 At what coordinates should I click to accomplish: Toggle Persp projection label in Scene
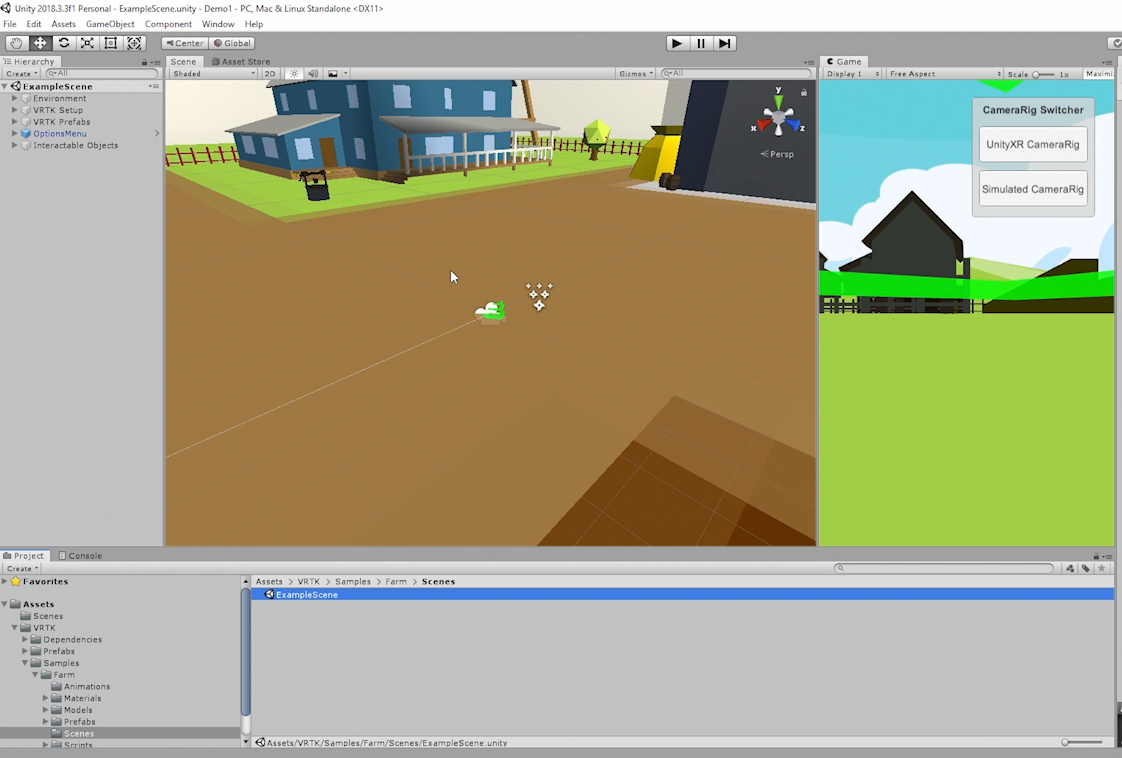(777, 154)
